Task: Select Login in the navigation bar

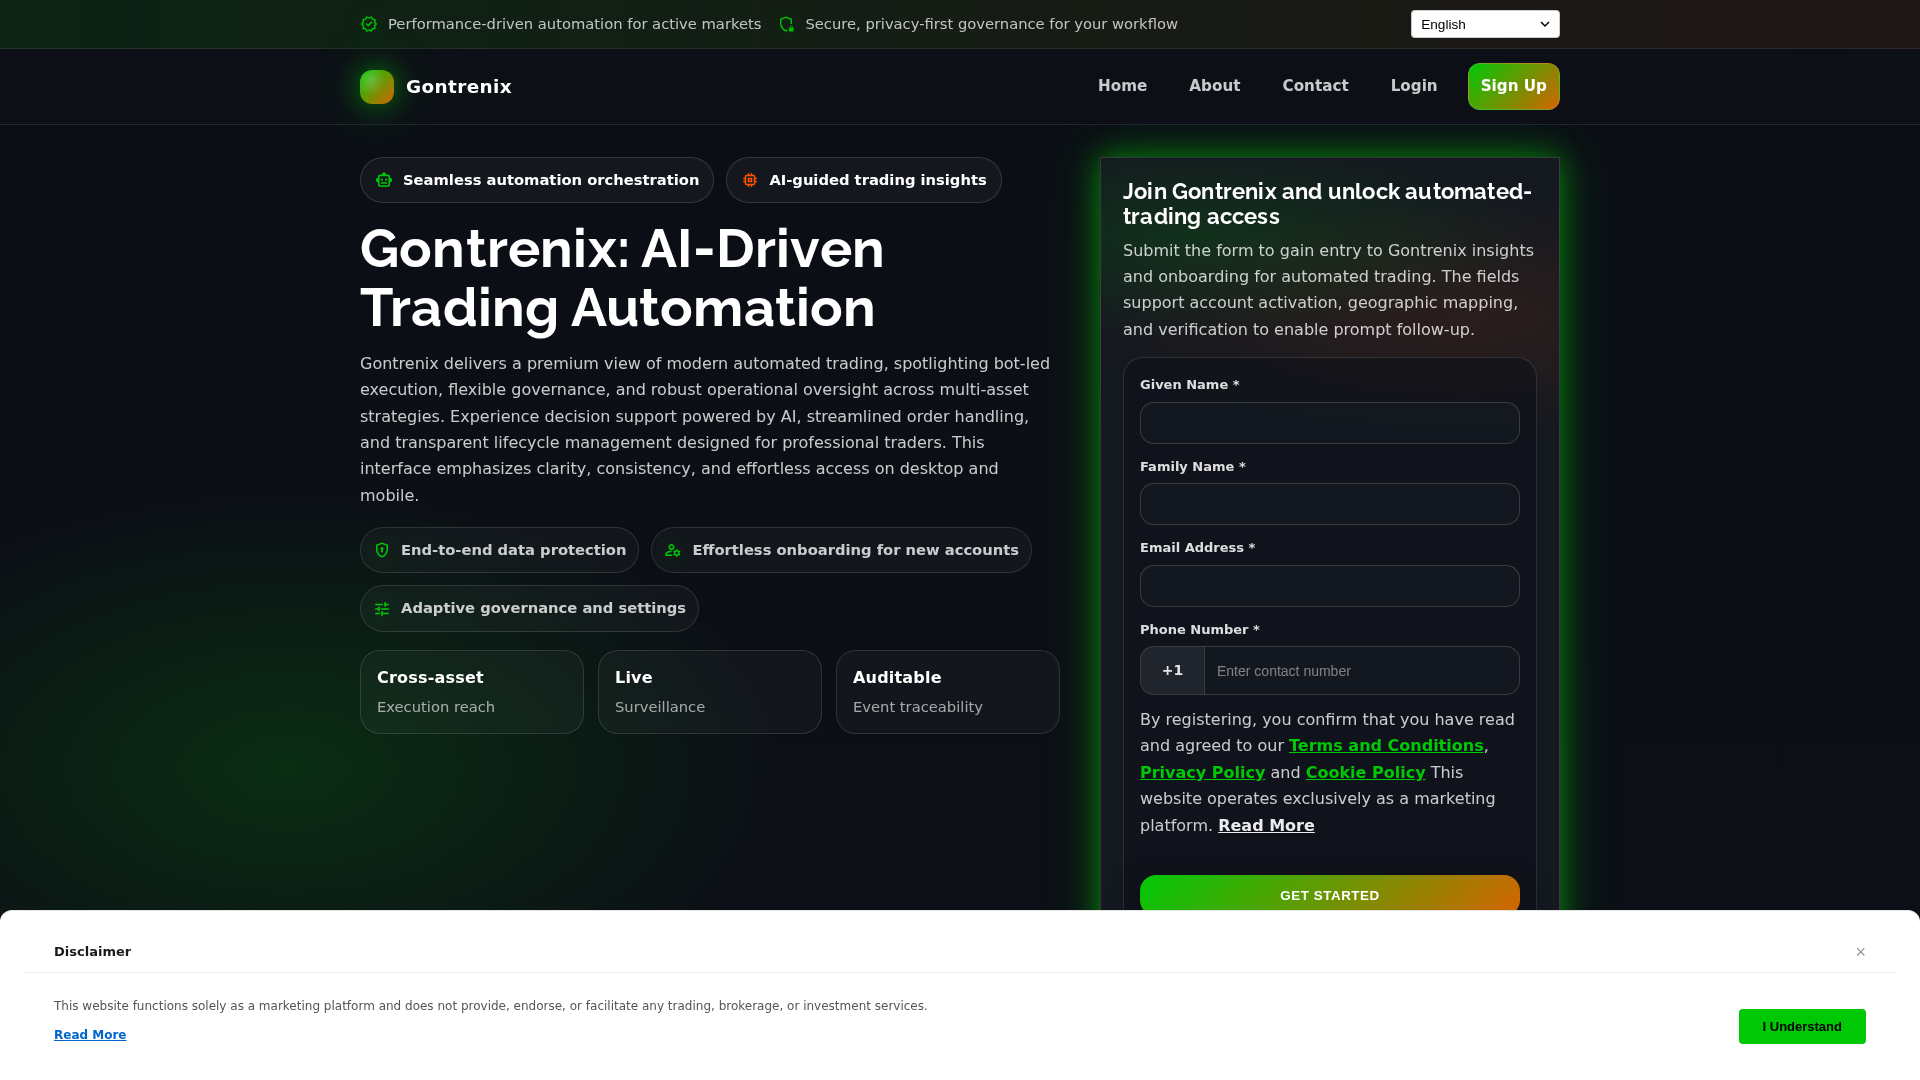Action: (x=1414, y=86)
